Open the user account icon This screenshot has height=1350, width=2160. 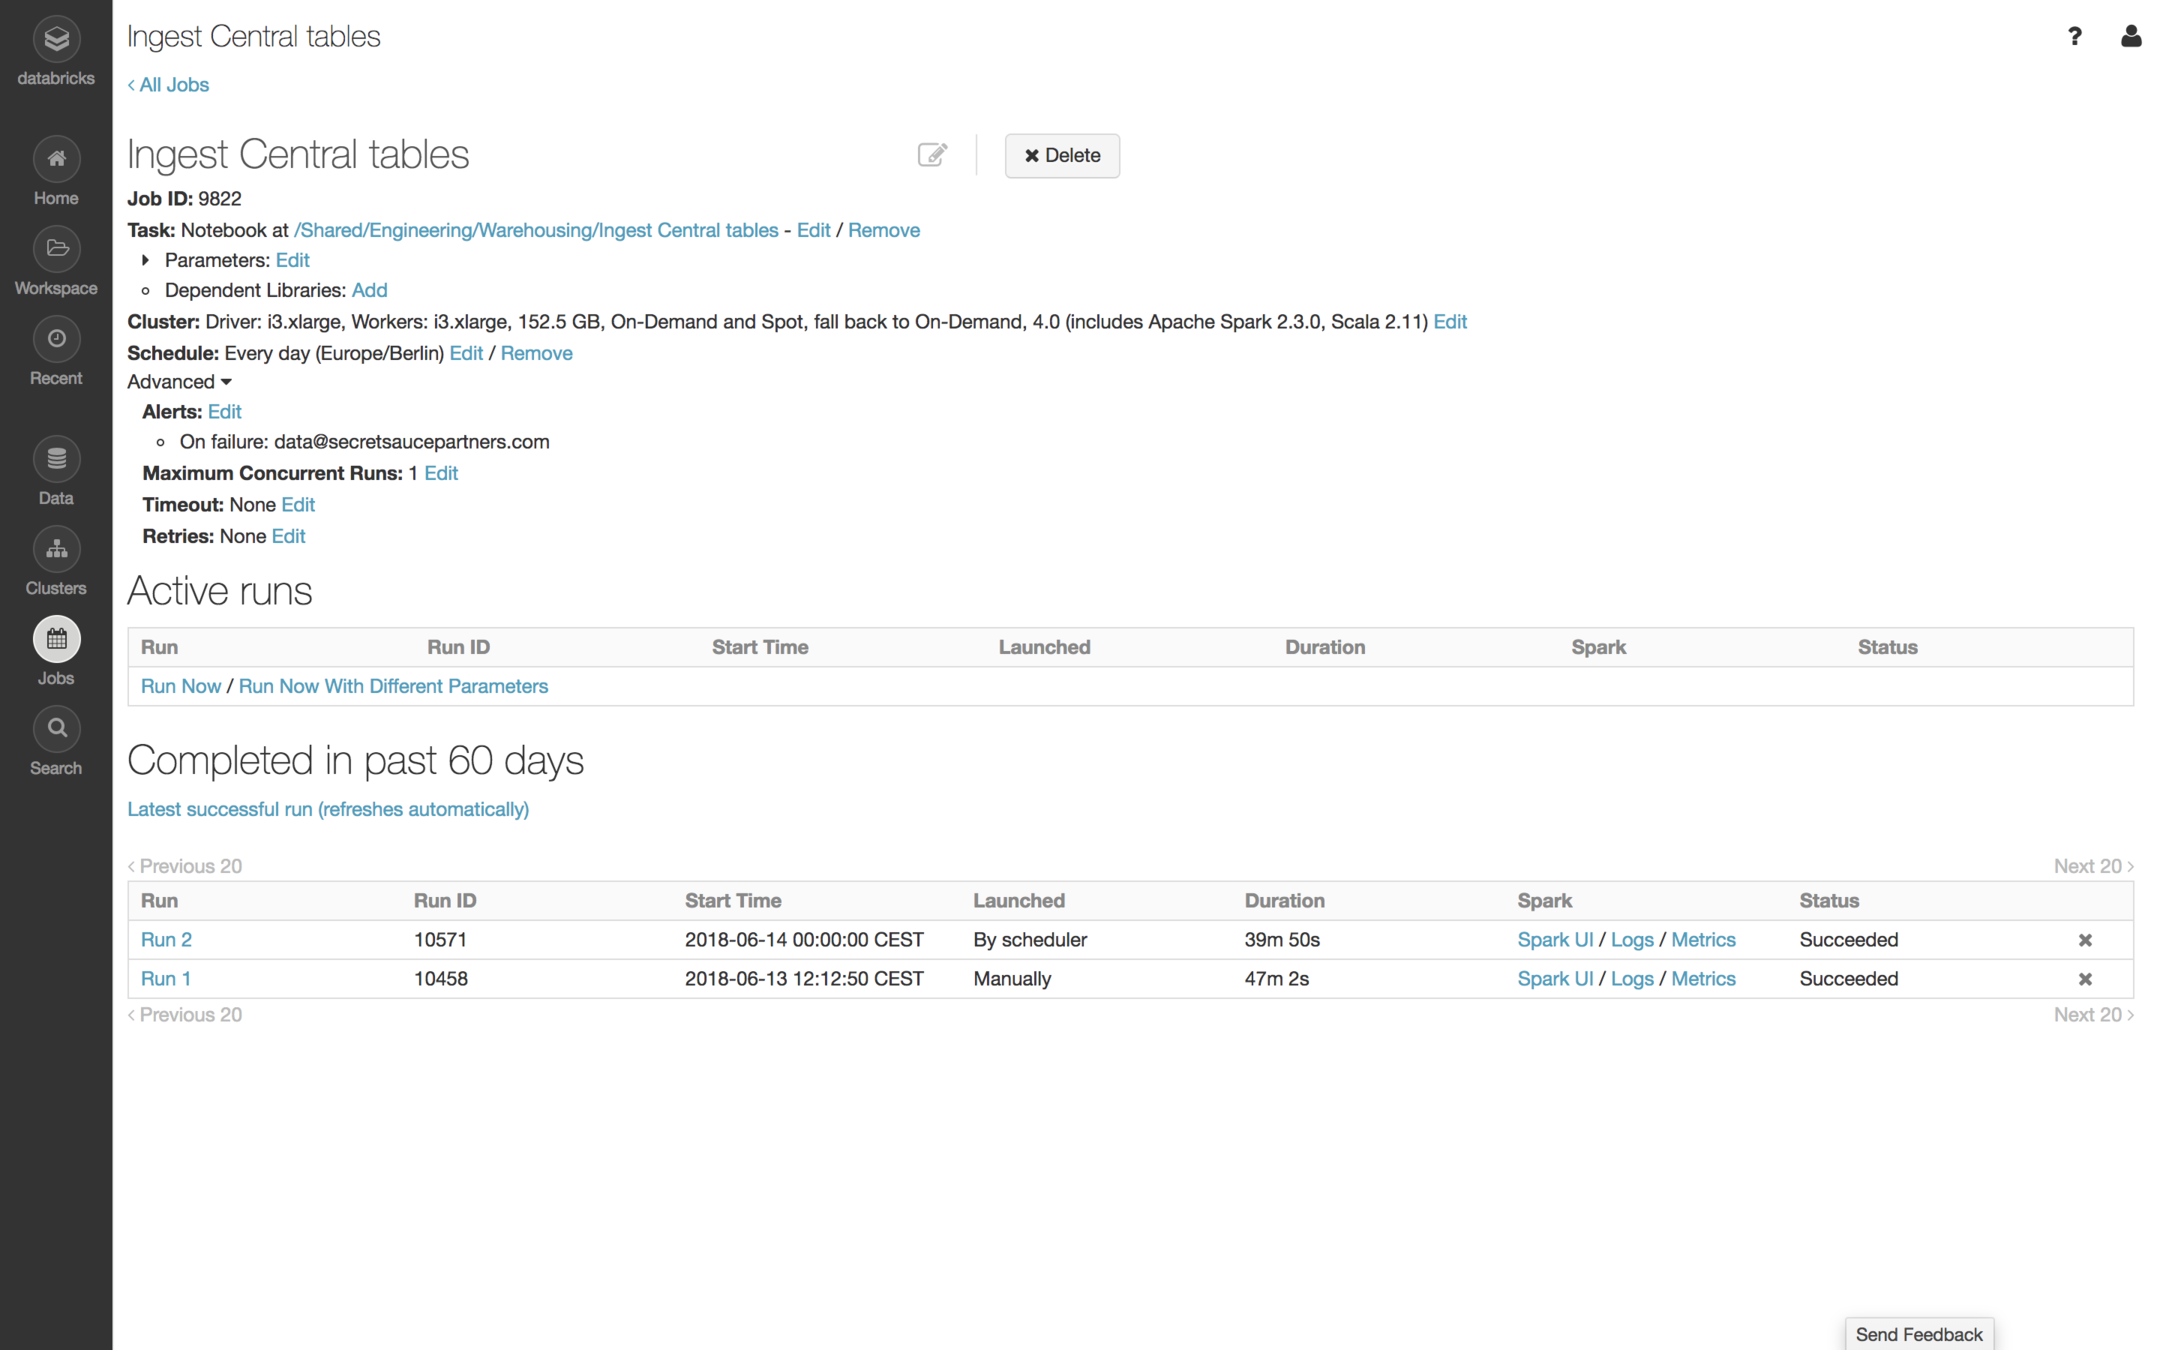[2130, 37]
